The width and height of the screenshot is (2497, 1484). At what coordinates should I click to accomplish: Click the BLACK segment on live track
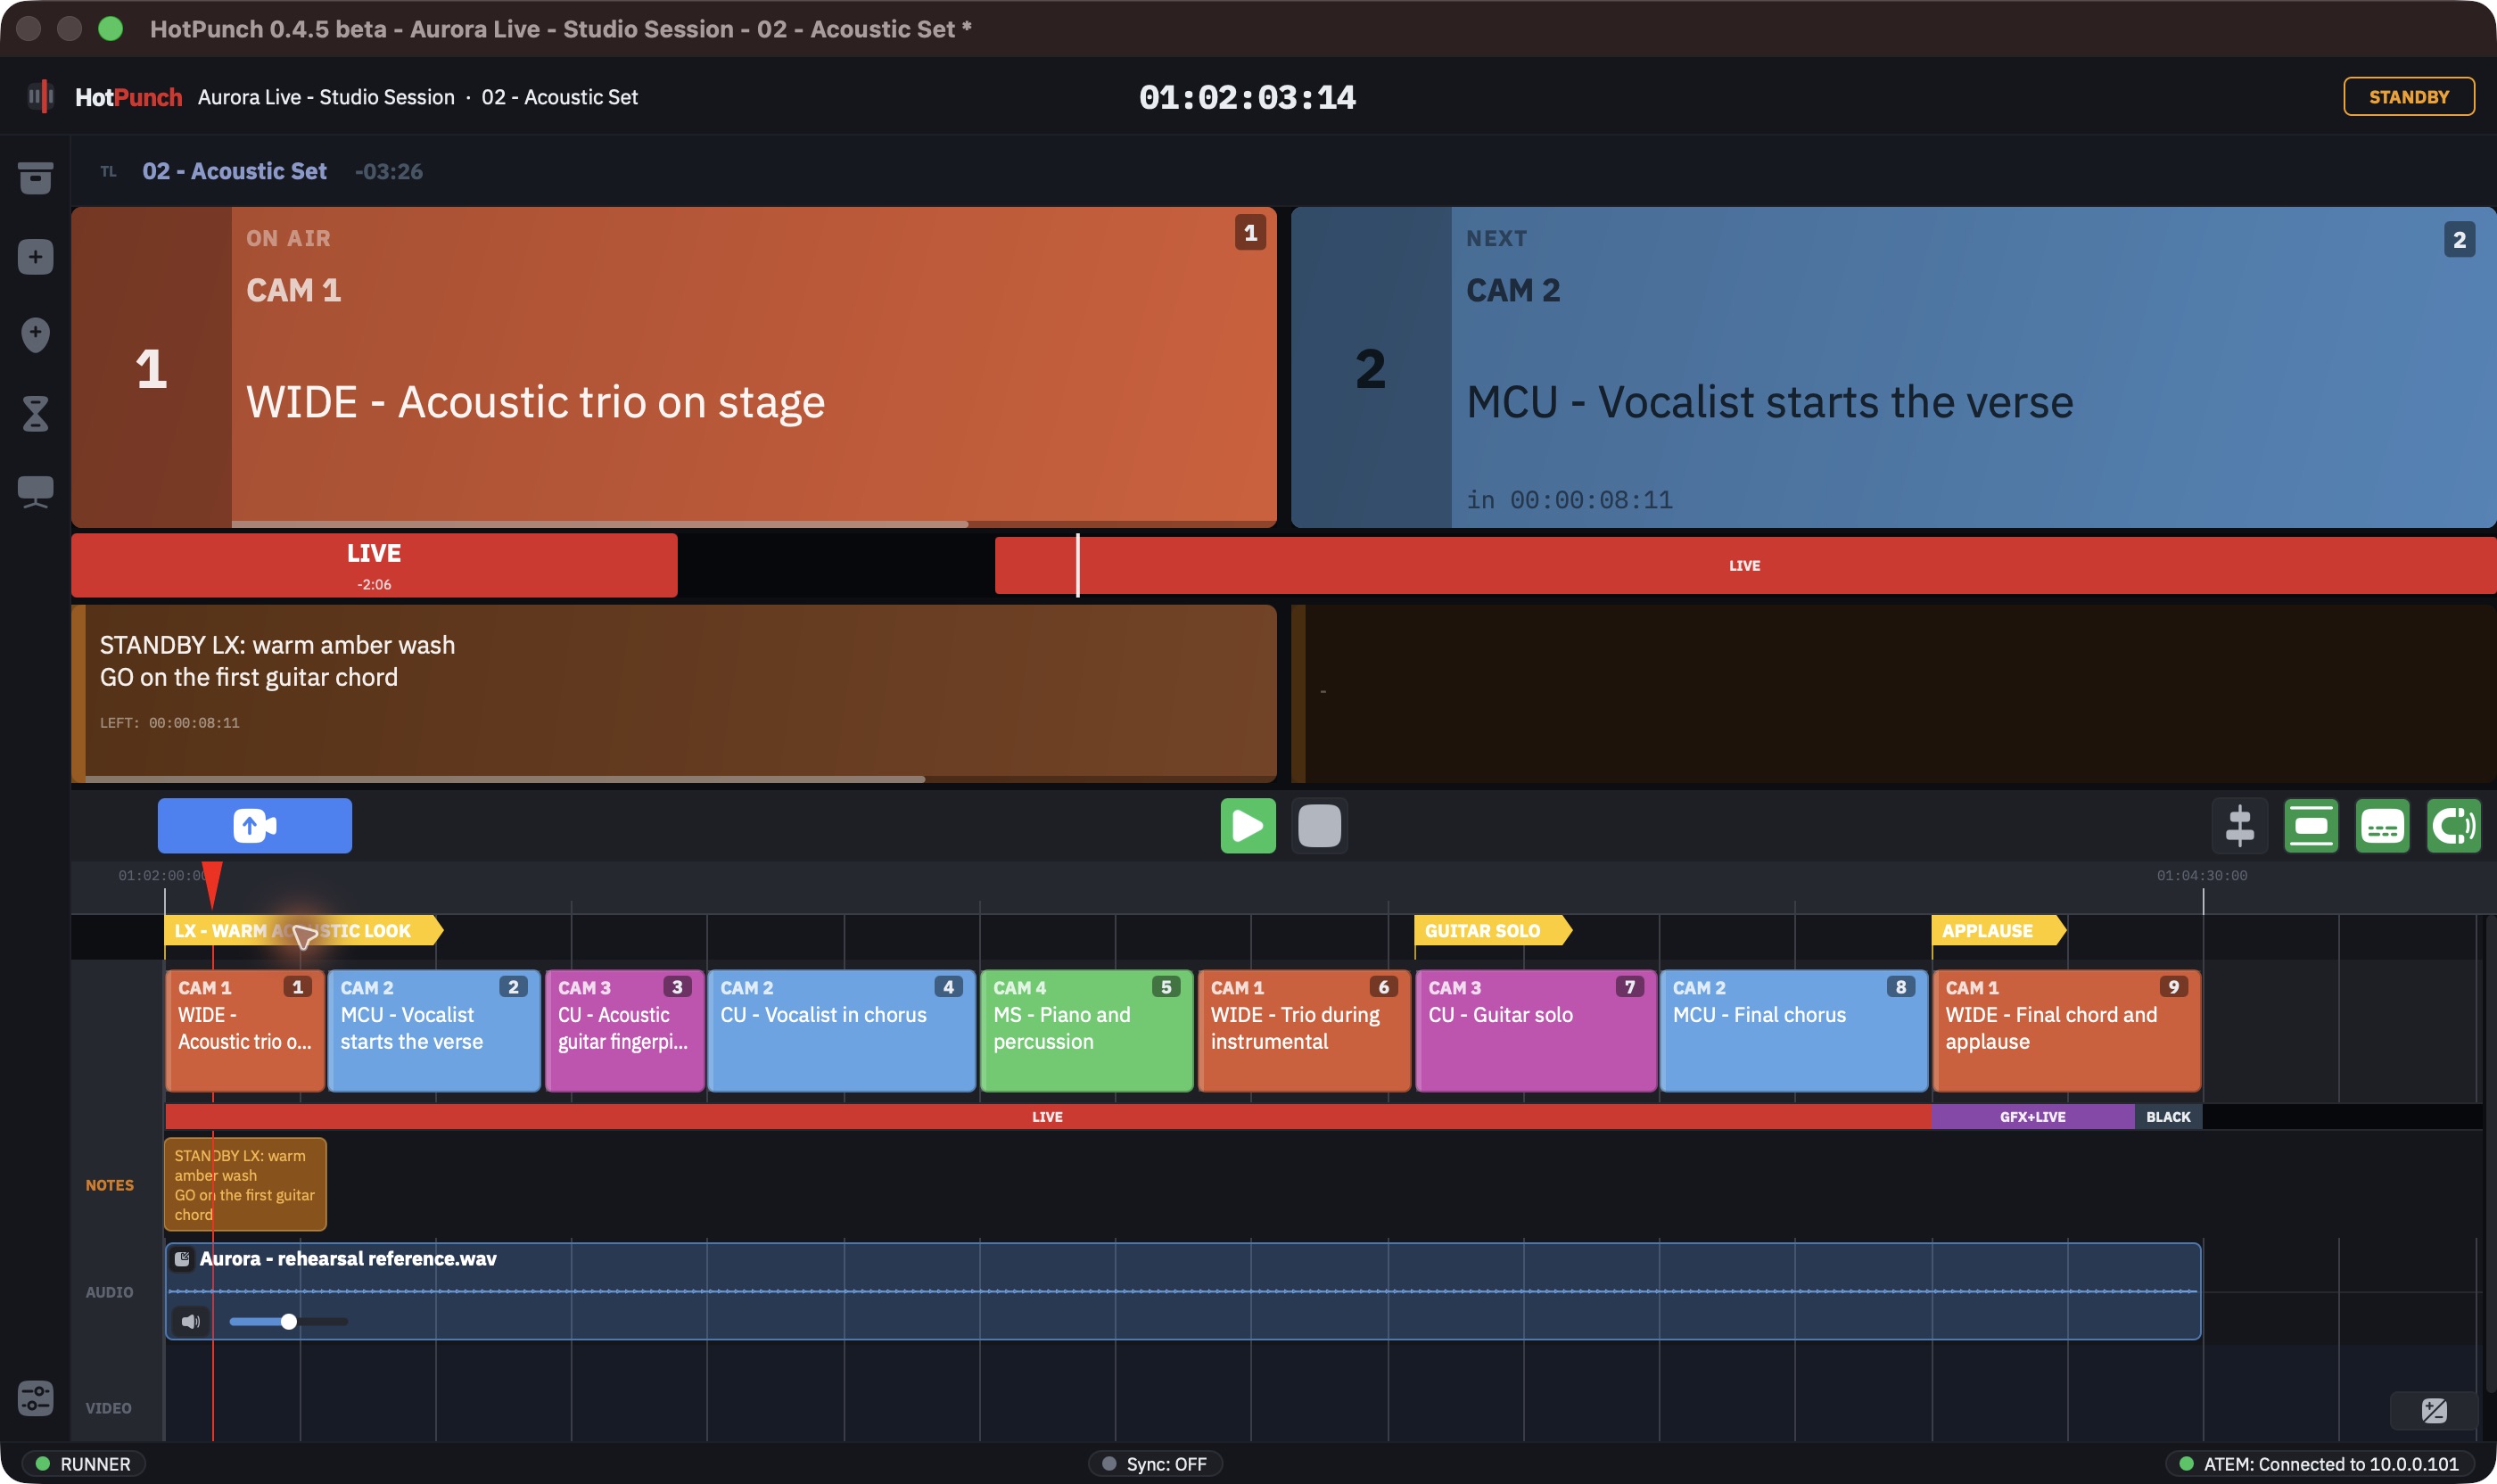2168,1117
